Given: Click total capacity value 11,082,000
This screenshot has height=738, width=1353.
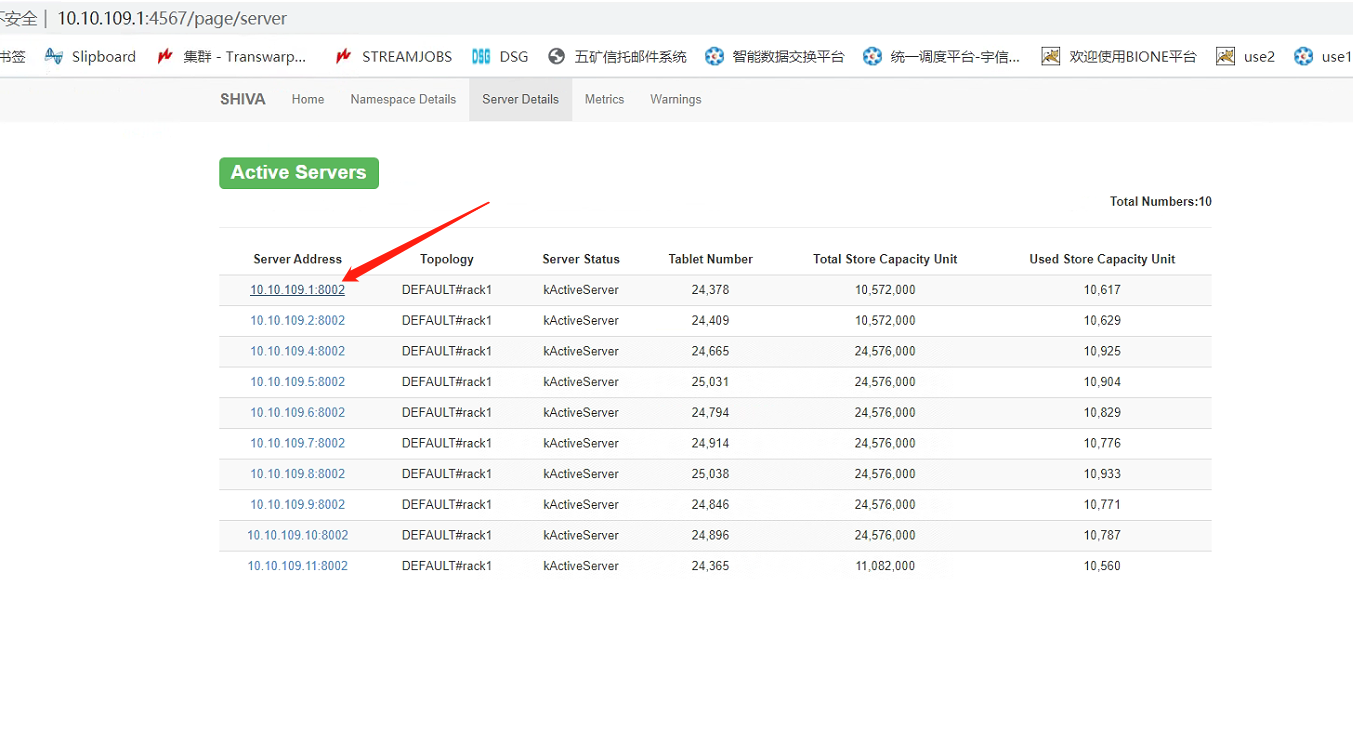Looking at the screenshot, I should click(x=885, y=566).
